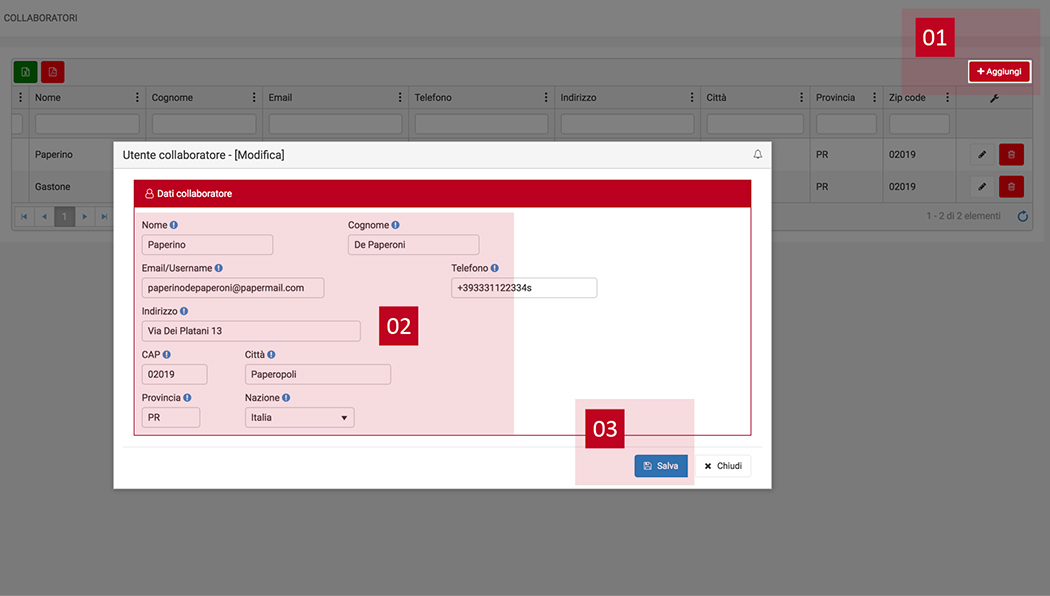This screenshot has width=1050, height=596.
Task: Select page 1 in the pager
Action: pyautogui.click(x=64, y=216)
